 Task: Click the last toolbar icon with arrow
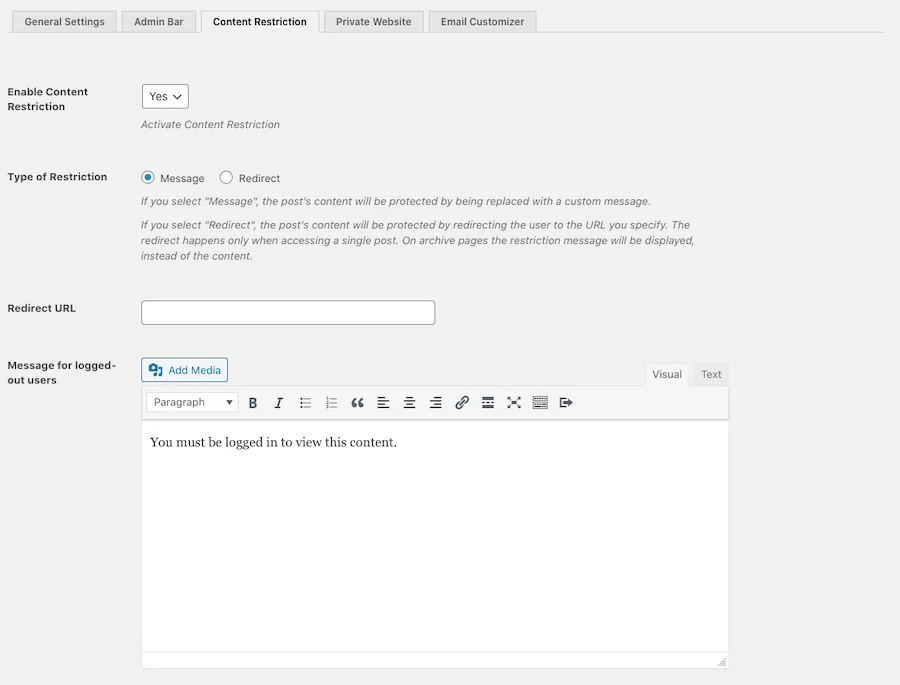click(x=566, y=403)
